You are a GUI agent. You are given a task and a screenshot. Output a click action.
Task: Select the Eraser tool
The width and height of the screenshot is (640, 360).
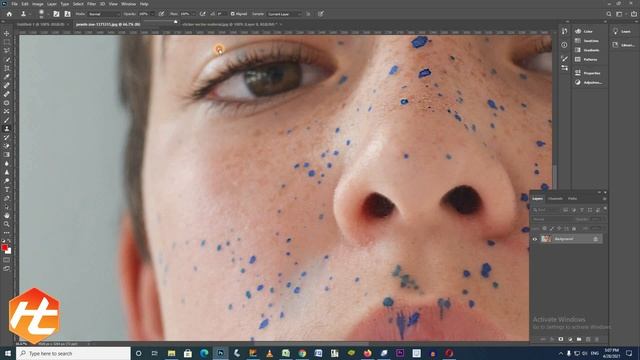(x=7, y=146)
